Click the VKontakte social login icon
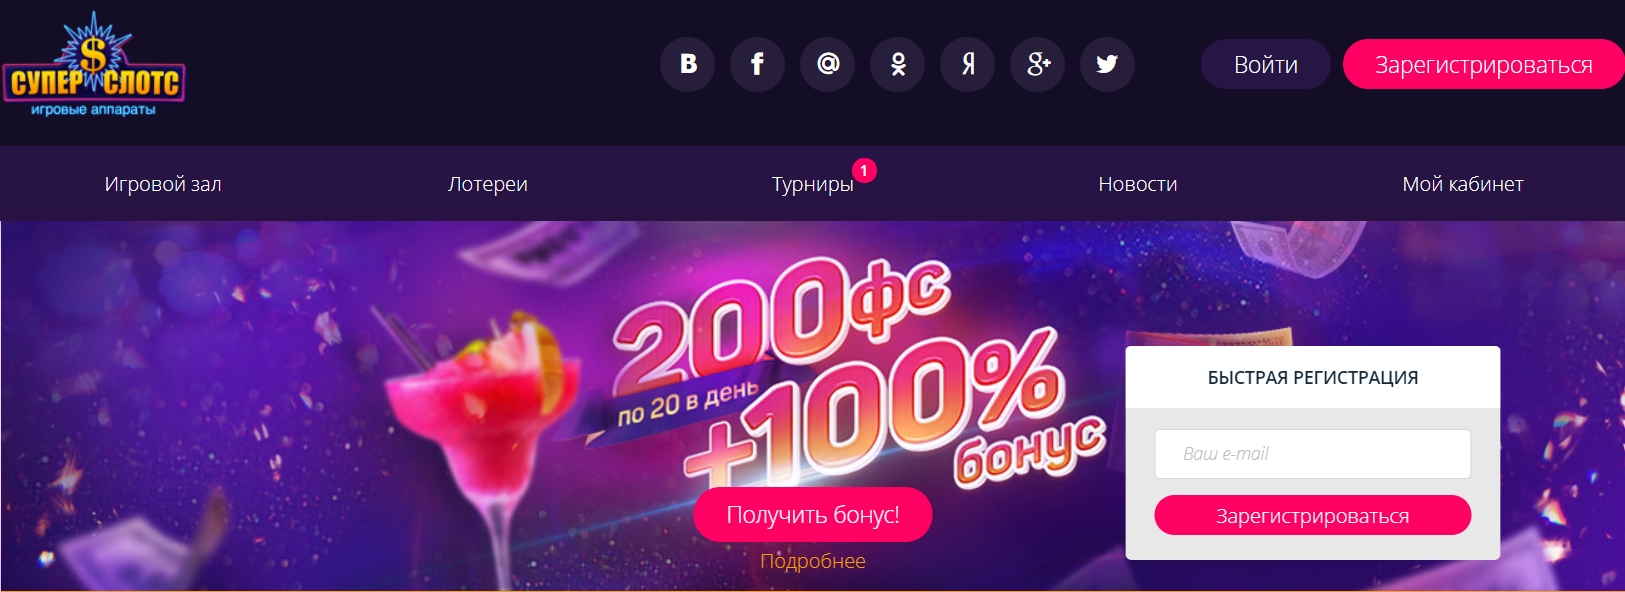1625x592 pixels. click(688, 64)
